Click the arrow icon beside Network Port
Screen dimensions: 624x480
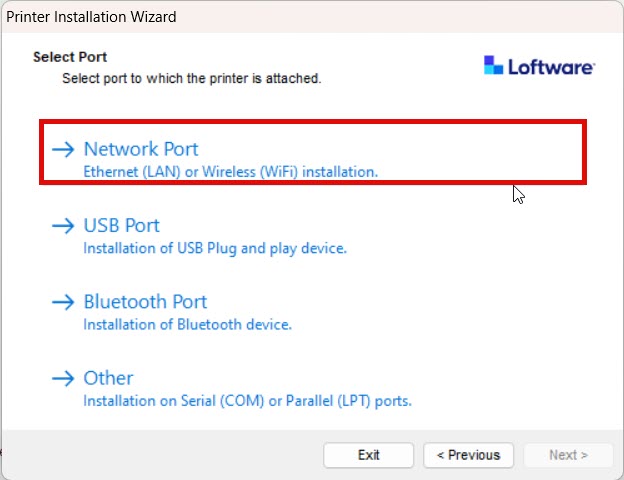coord(63,150)
